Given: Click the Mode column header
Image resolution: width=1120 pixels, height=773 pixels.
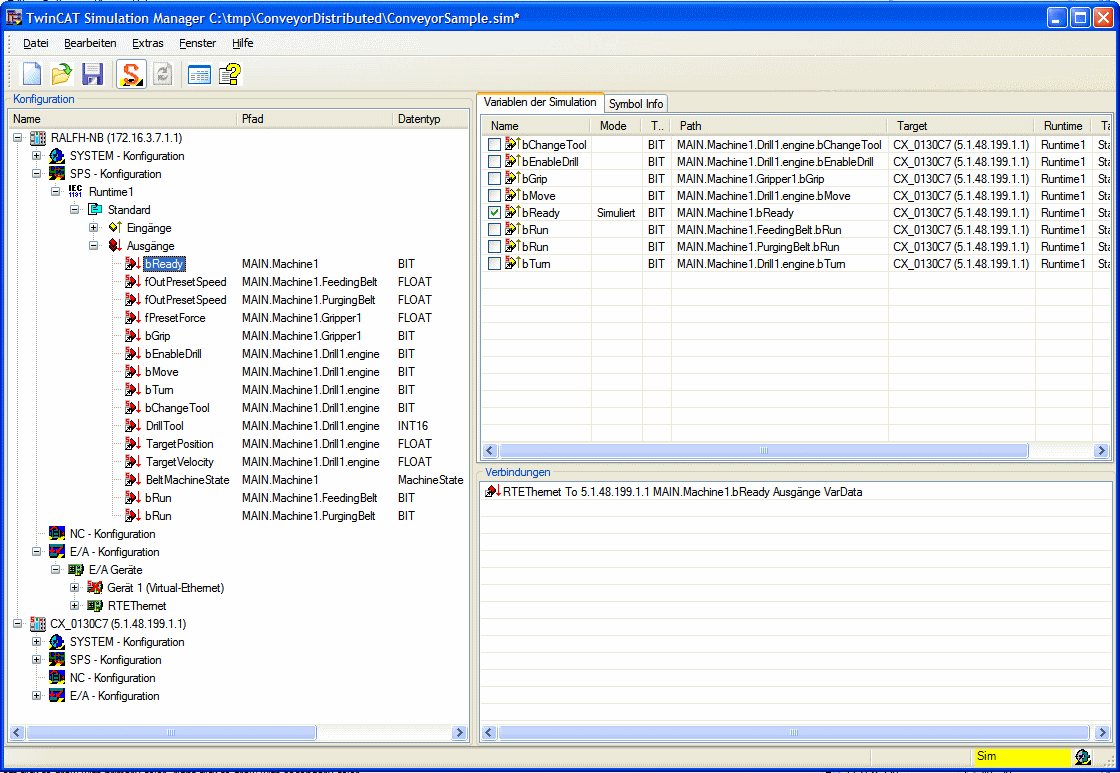Looking at the screenshot, I should (x=617, y=126).
